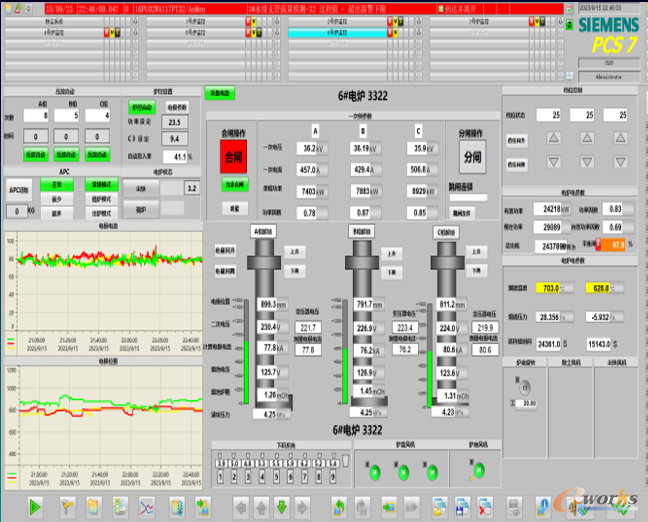
Task: Click the phase B electrode raise button
Action: [x=391, y=254]
